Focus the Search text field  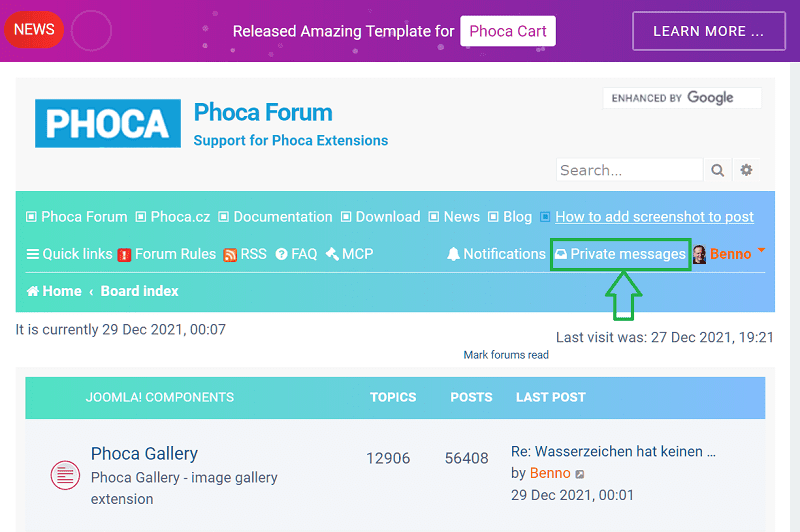(629, 171)
